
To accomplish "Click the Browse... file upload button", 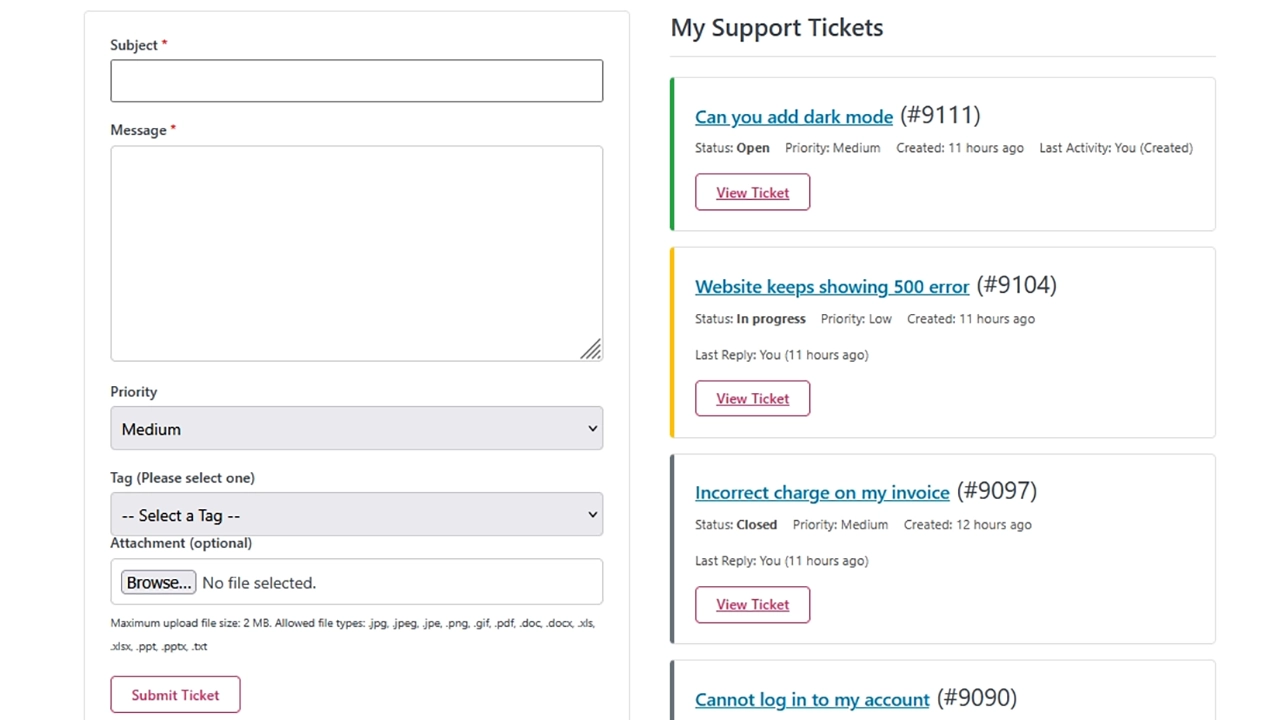I will coord(158,583).
